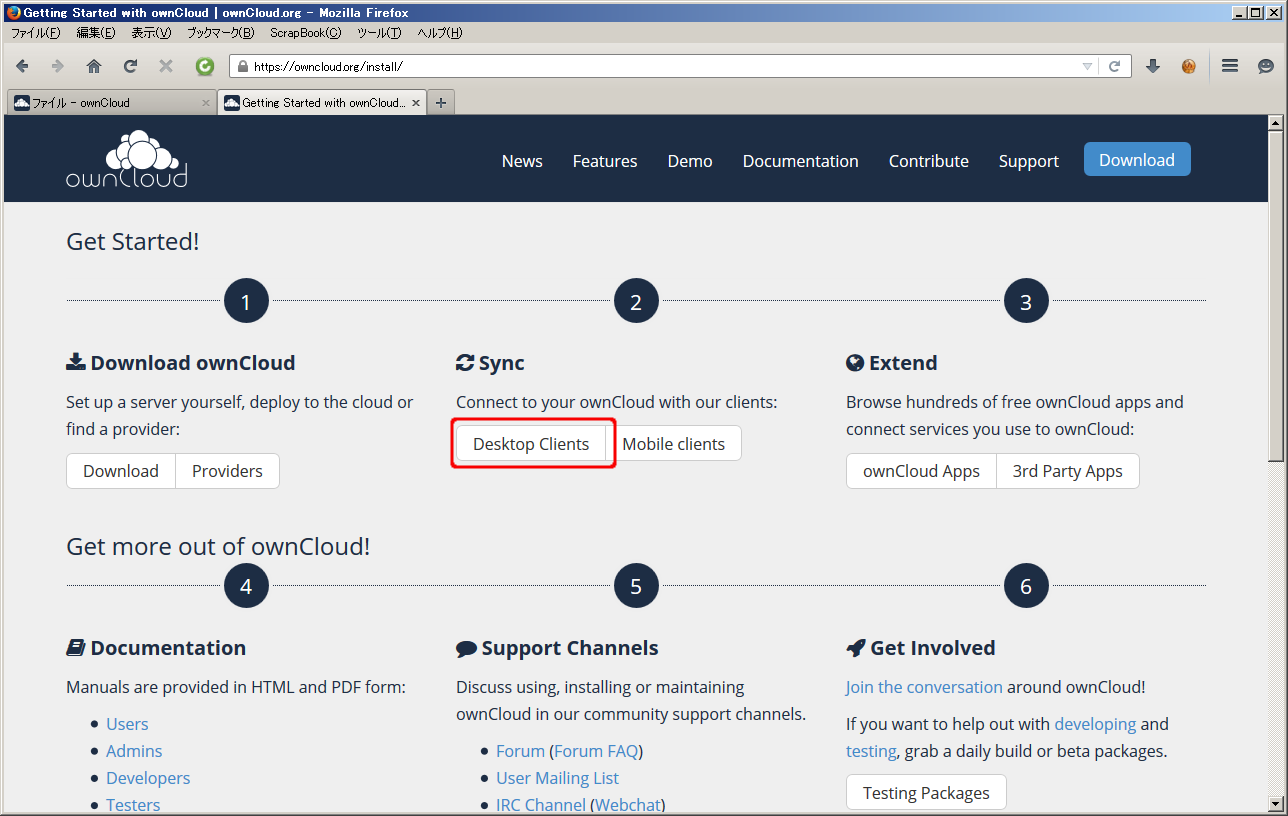
Task: Follow the developing link
Action: (1095, 724)
